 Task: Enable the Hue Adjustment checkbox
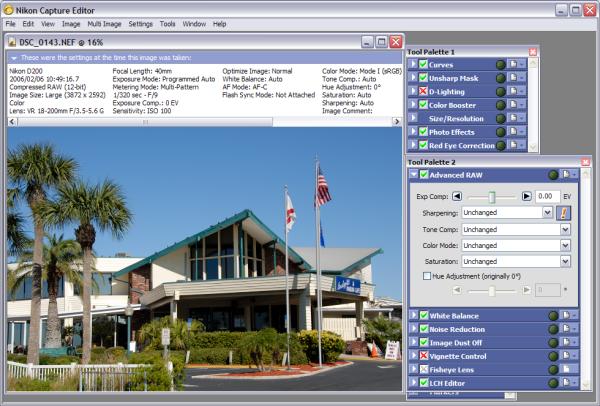coord(427,275)
